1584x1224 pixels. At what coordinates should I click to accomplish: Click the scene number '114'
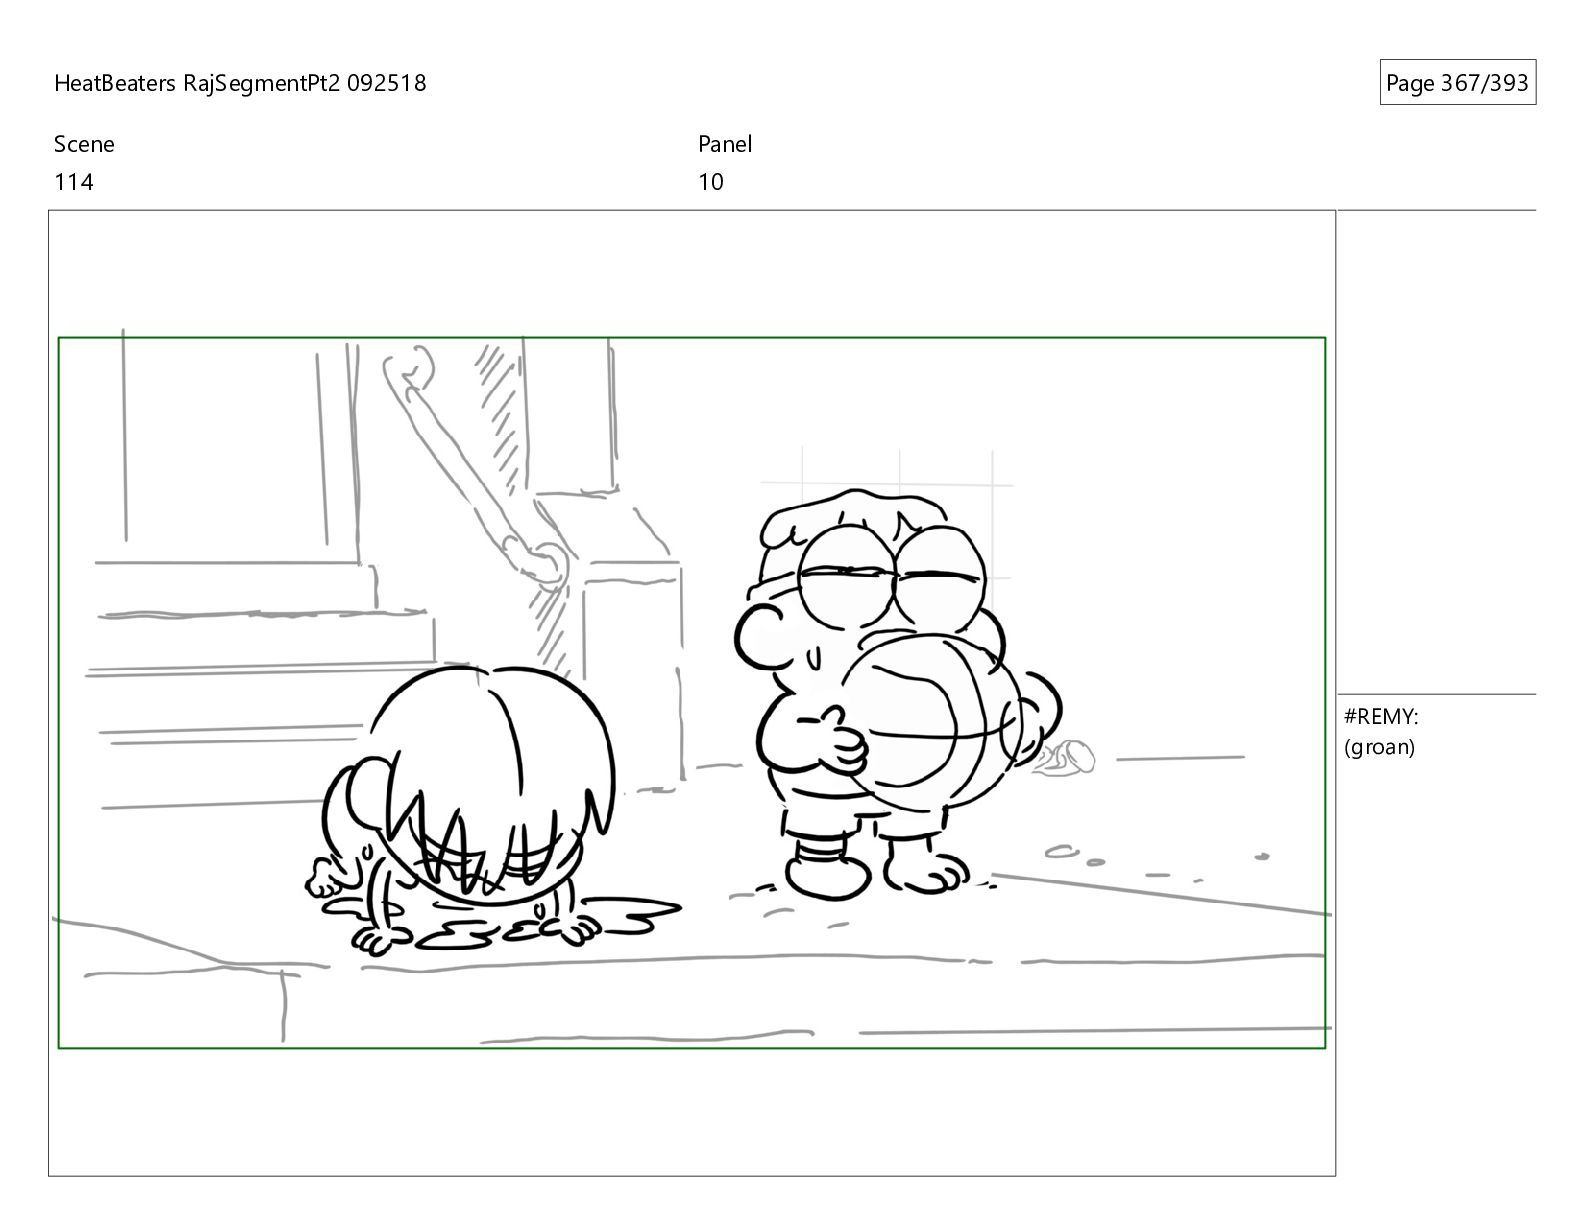[x=74, y=182]
